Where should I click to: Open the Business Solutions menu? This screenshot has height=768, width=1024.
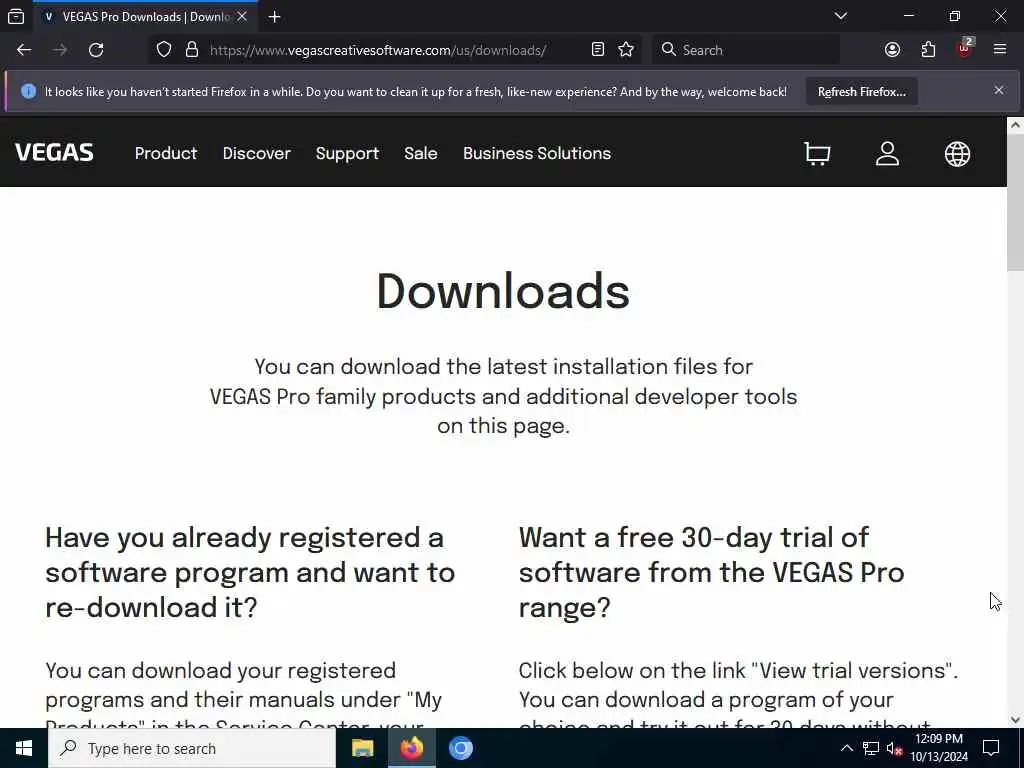(537, 153)
